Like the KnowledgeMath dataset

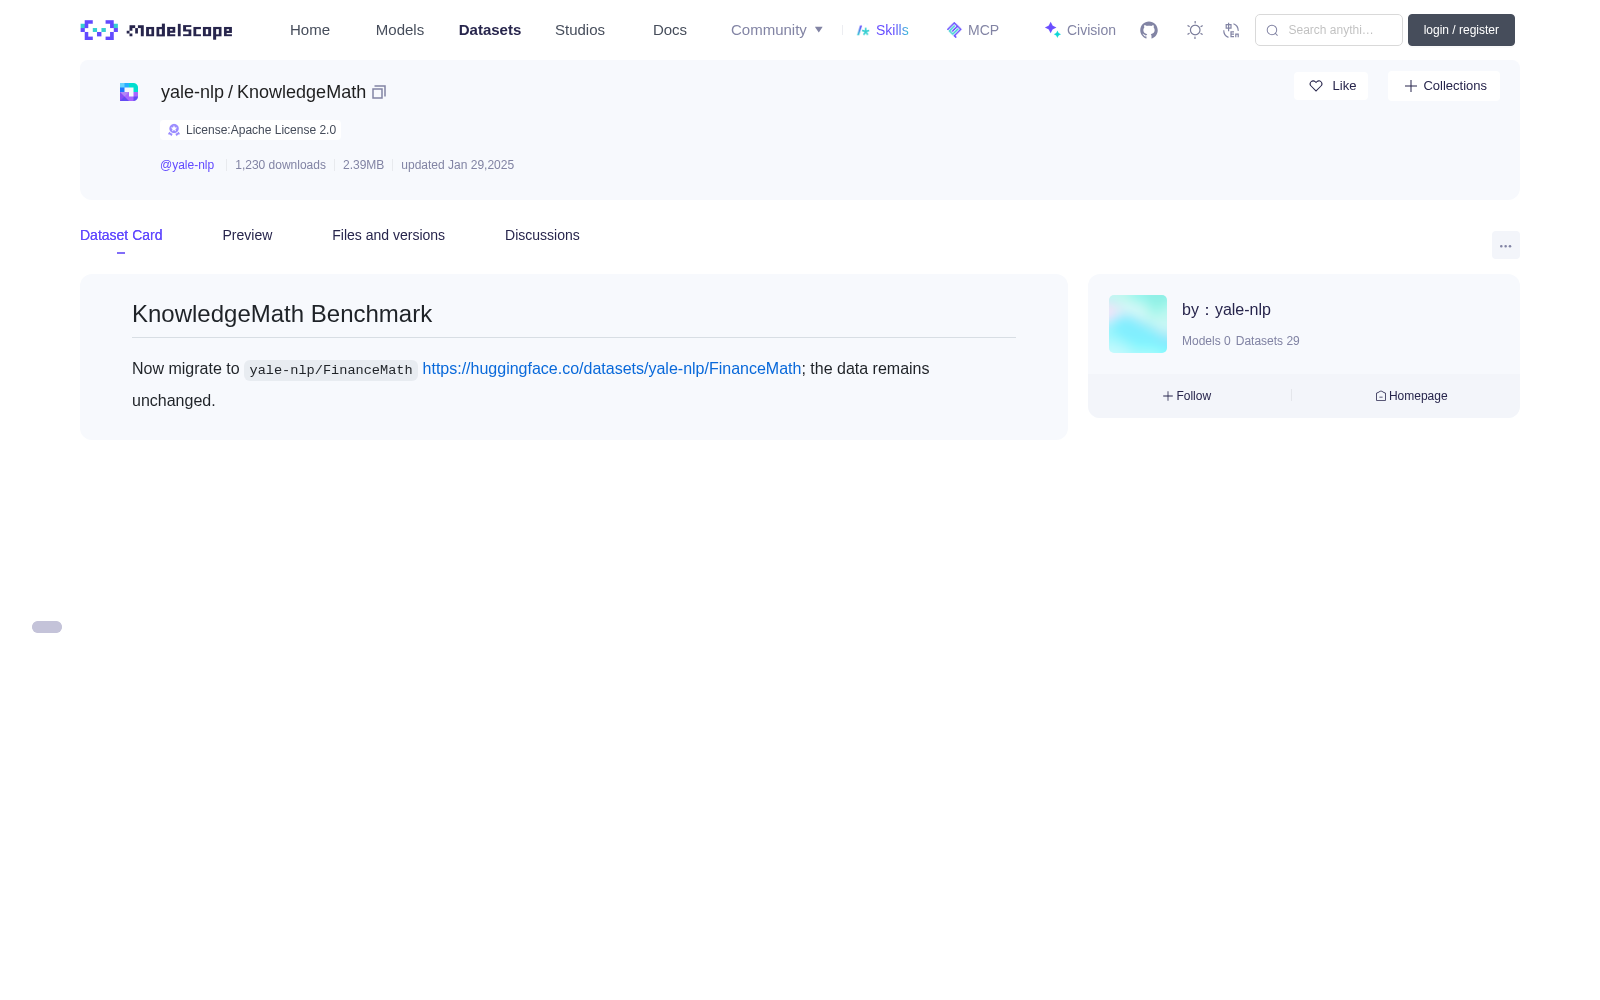tap(1331, 86)
